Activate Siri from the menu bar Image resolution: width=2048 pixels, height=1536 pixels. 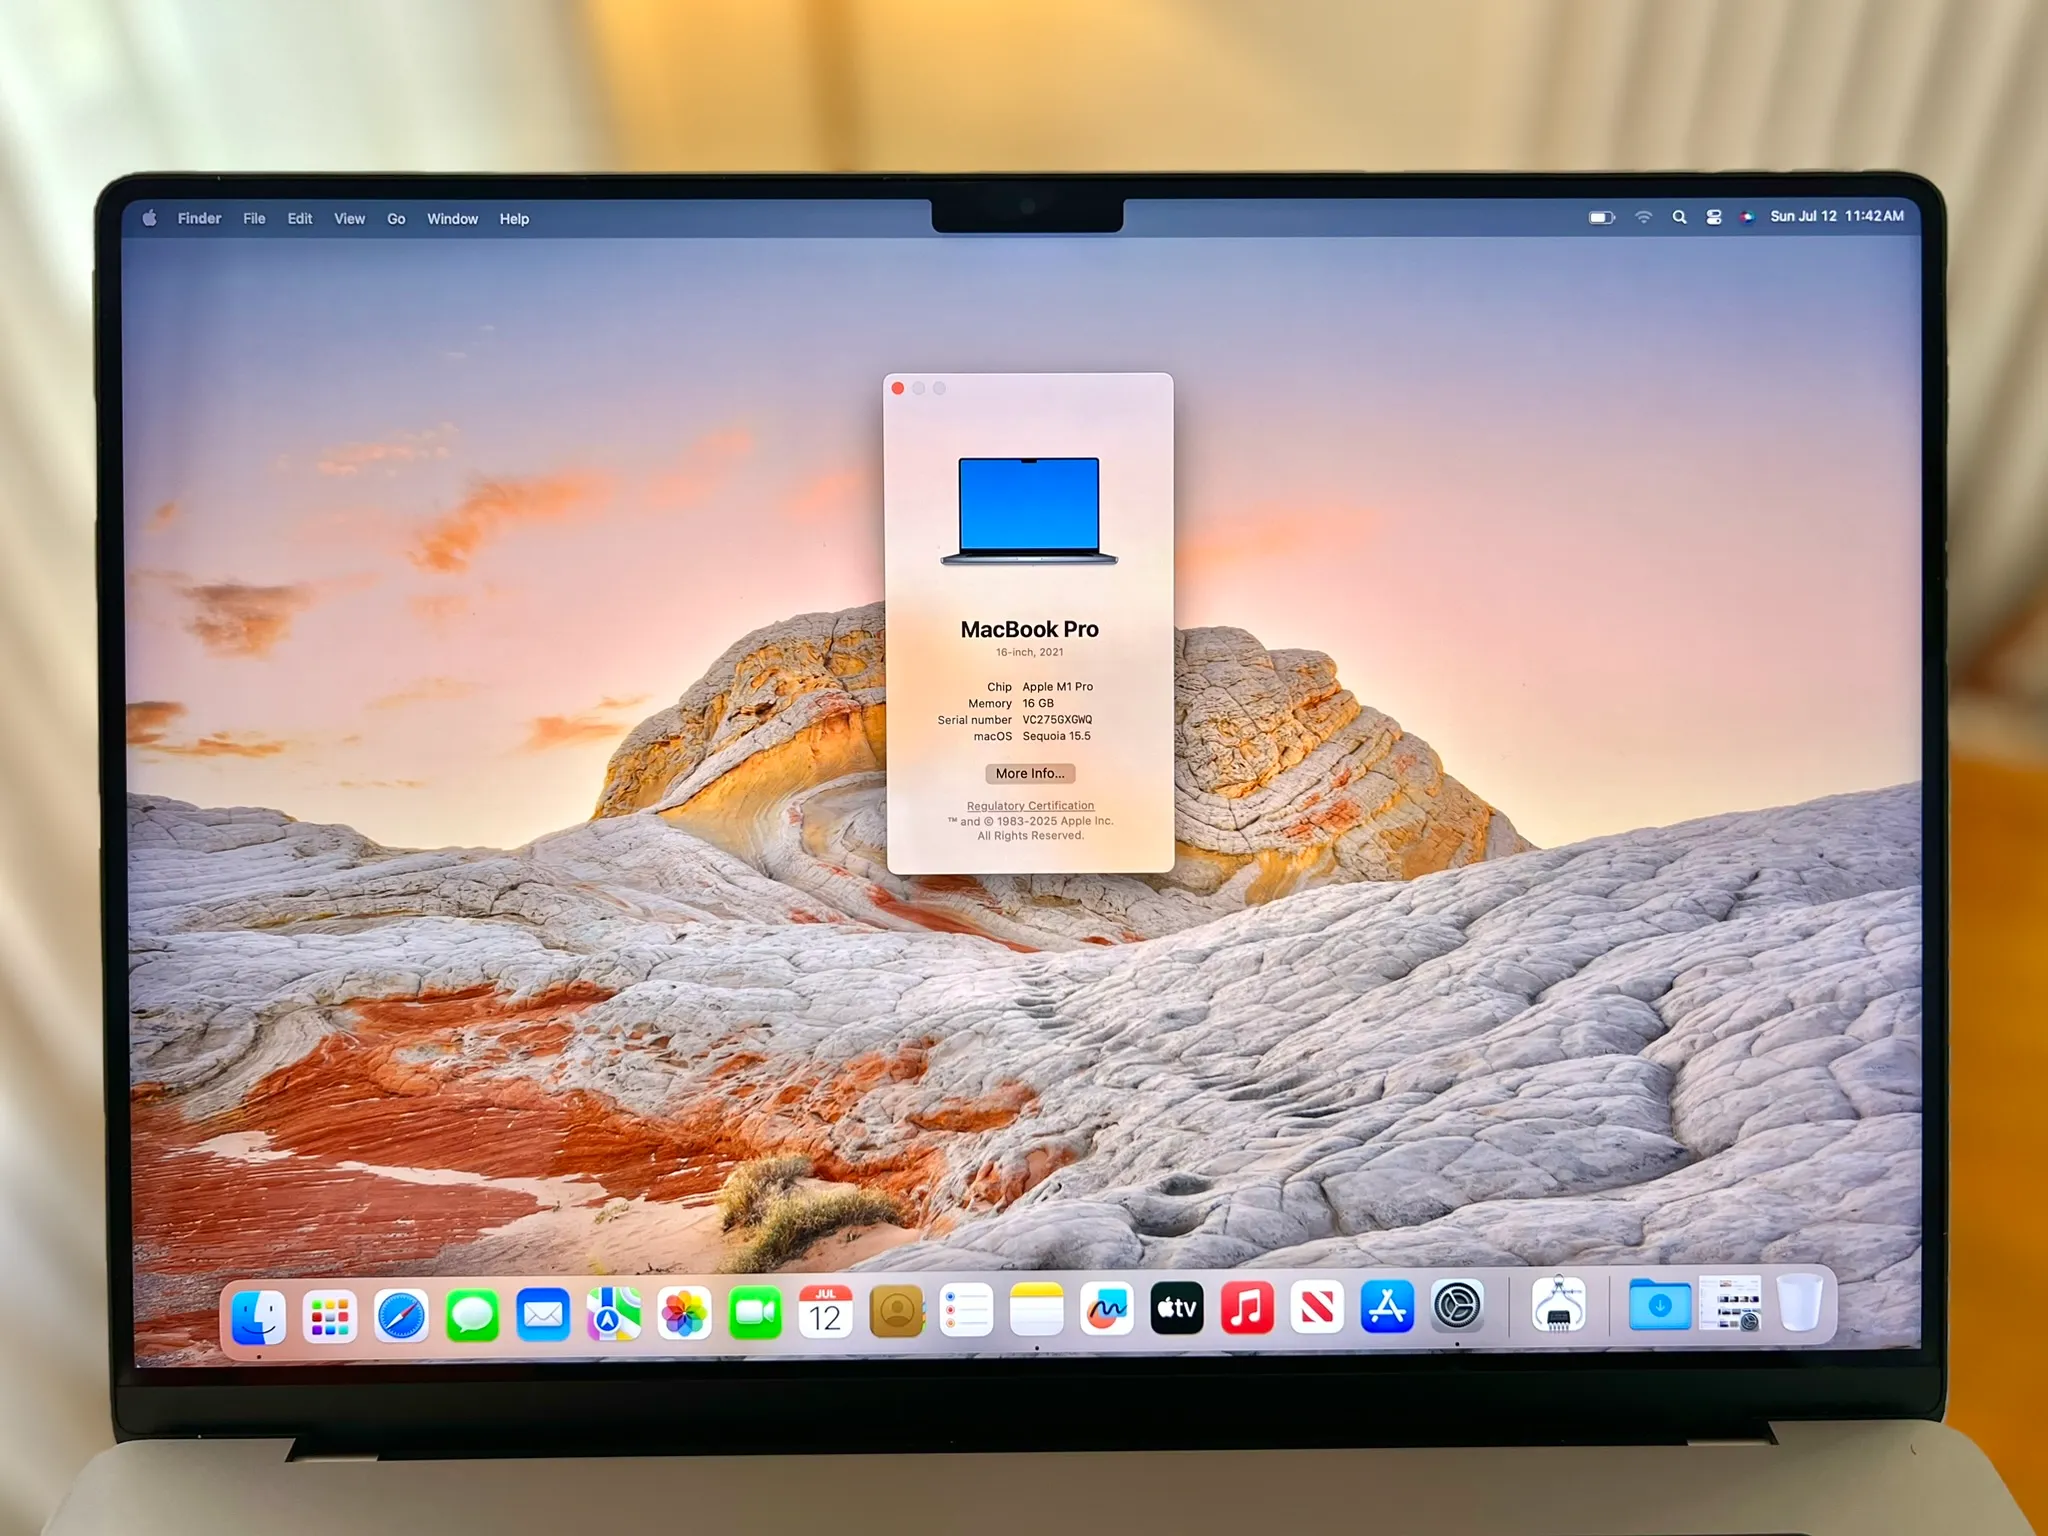pyautogui.click(x=1747, y=217)
